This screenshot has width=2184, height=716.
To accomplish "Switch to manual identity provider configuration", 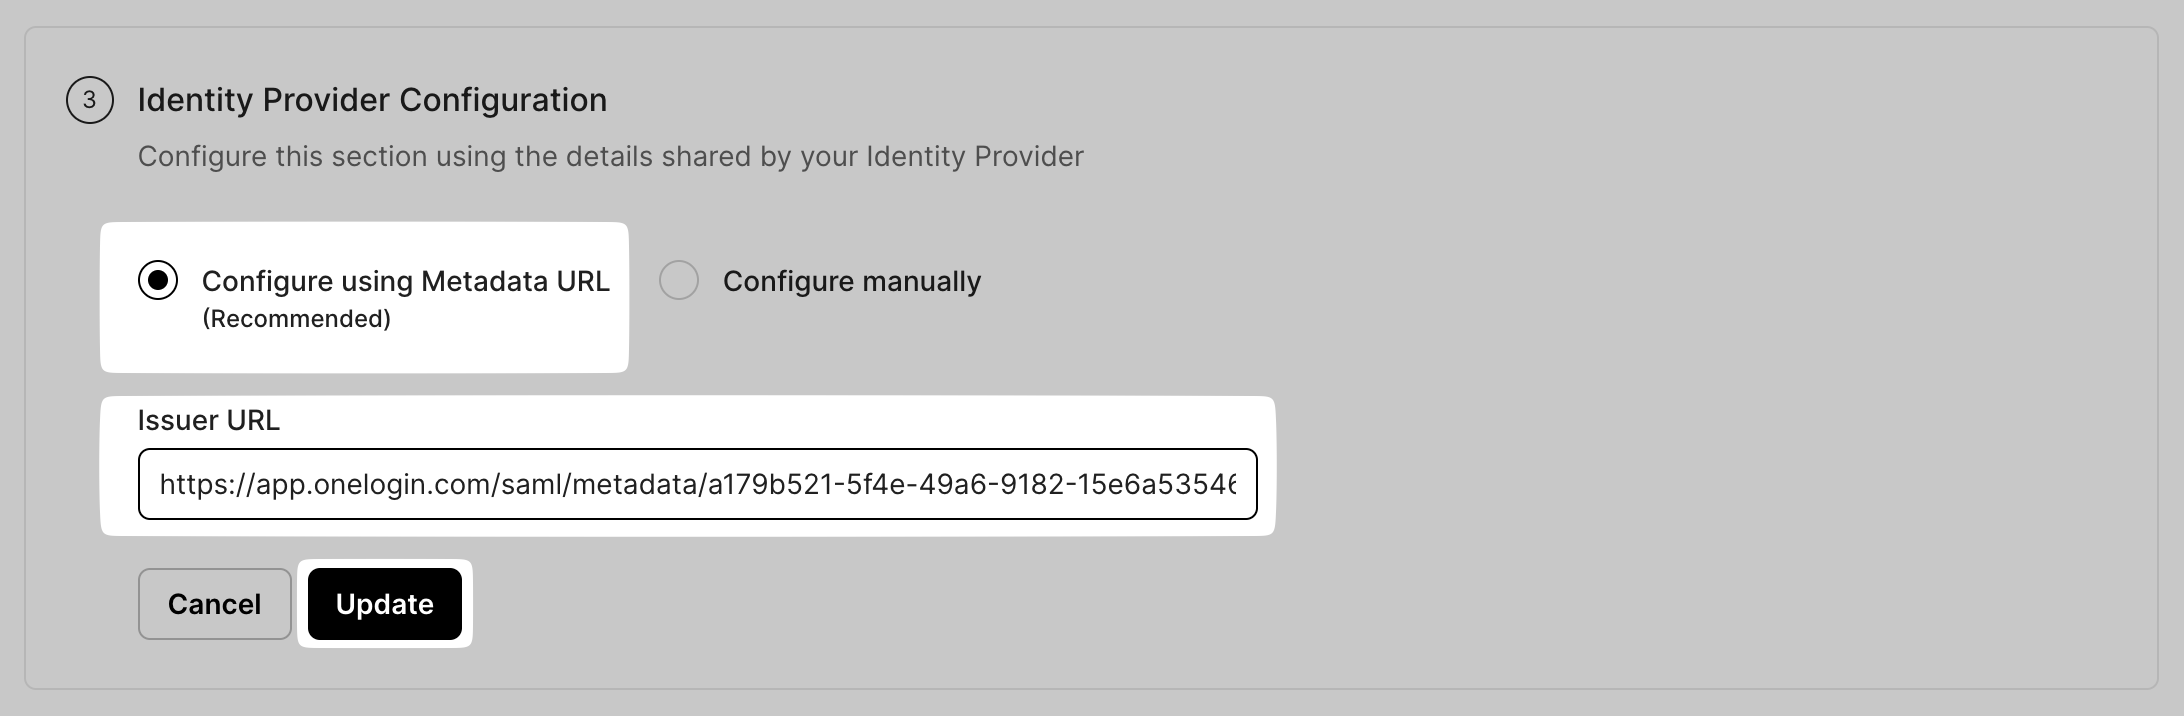I will click(x=680, y=281).
